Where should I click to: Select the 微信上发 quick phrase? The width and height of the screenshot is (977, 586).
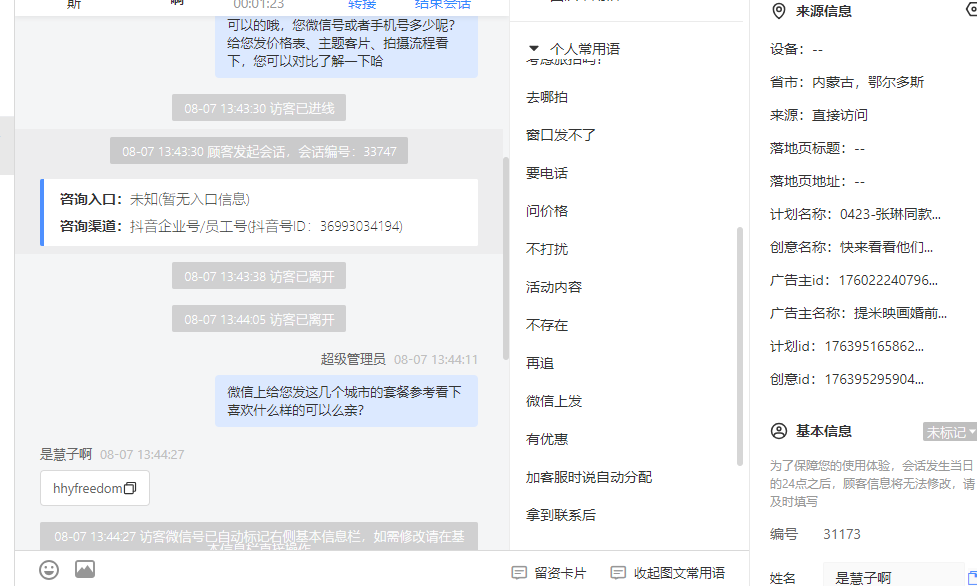point(554,401)
